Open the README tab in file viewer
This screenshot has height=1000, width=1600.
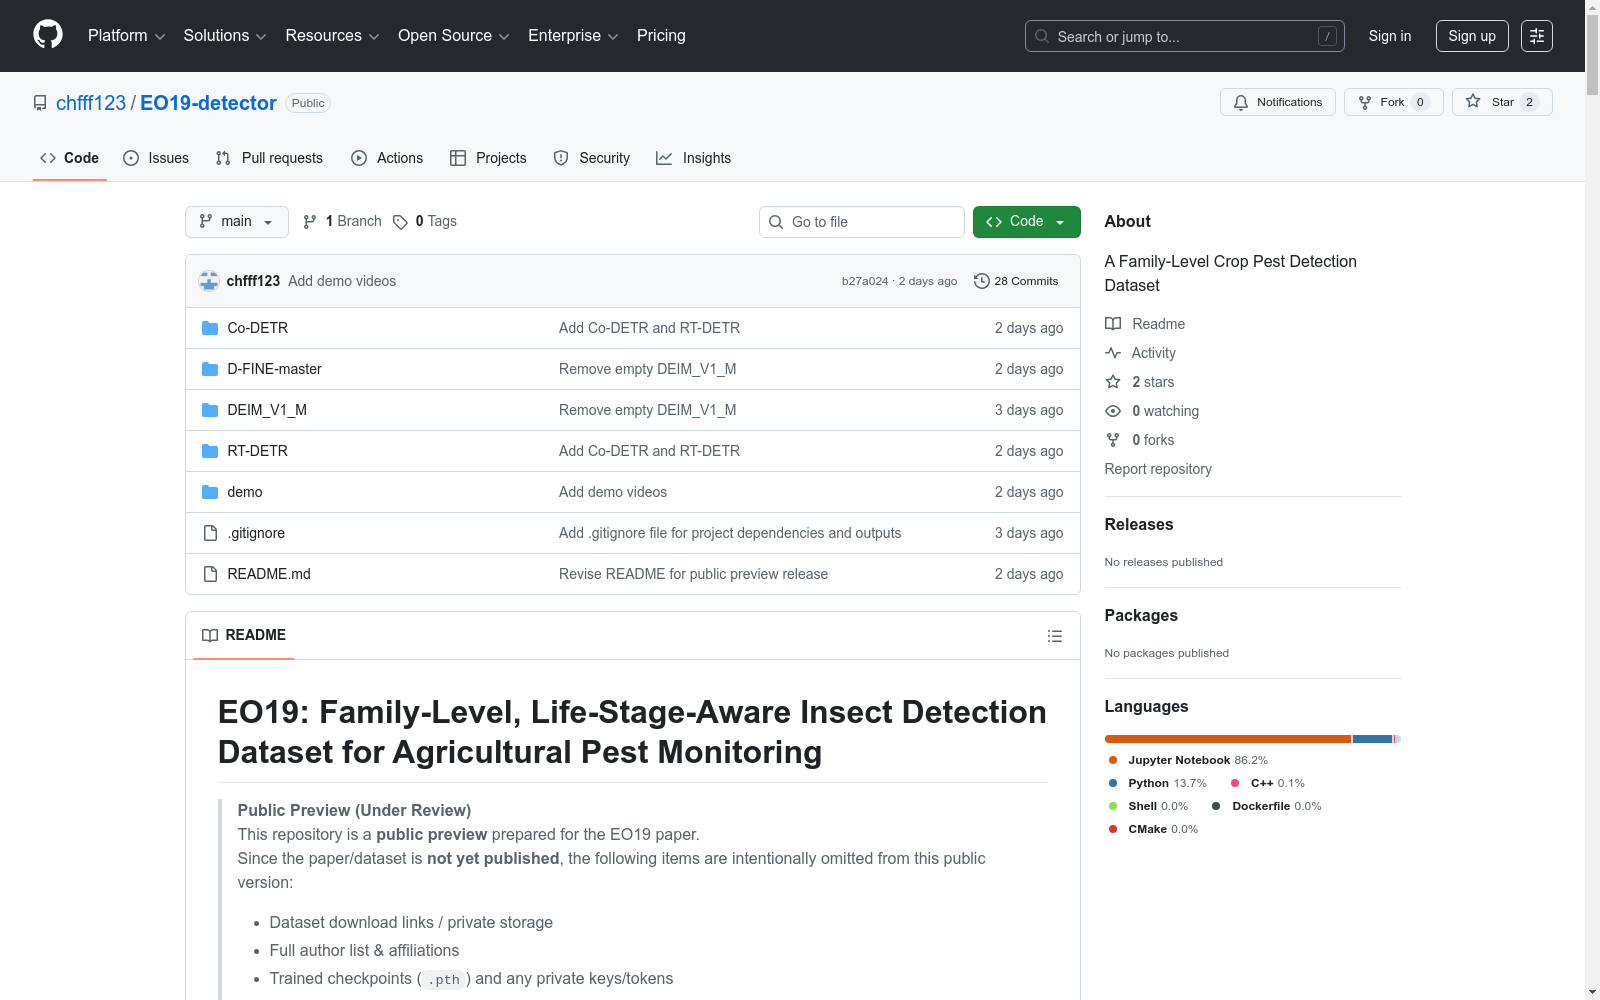244,635
